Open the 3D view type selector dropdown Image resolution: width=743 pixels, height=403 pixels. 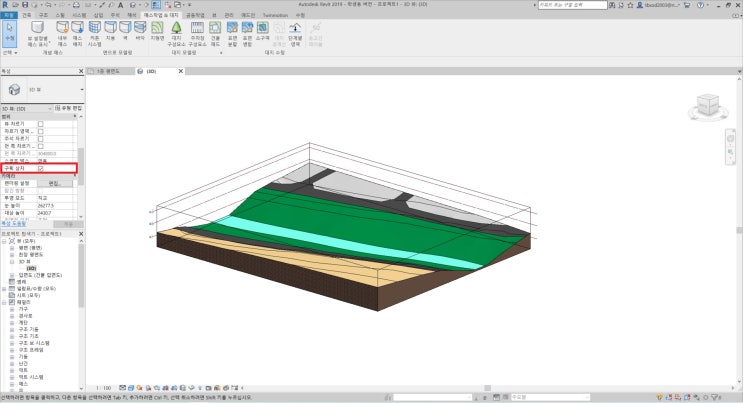pyautogui.click(x=82, y=90)
